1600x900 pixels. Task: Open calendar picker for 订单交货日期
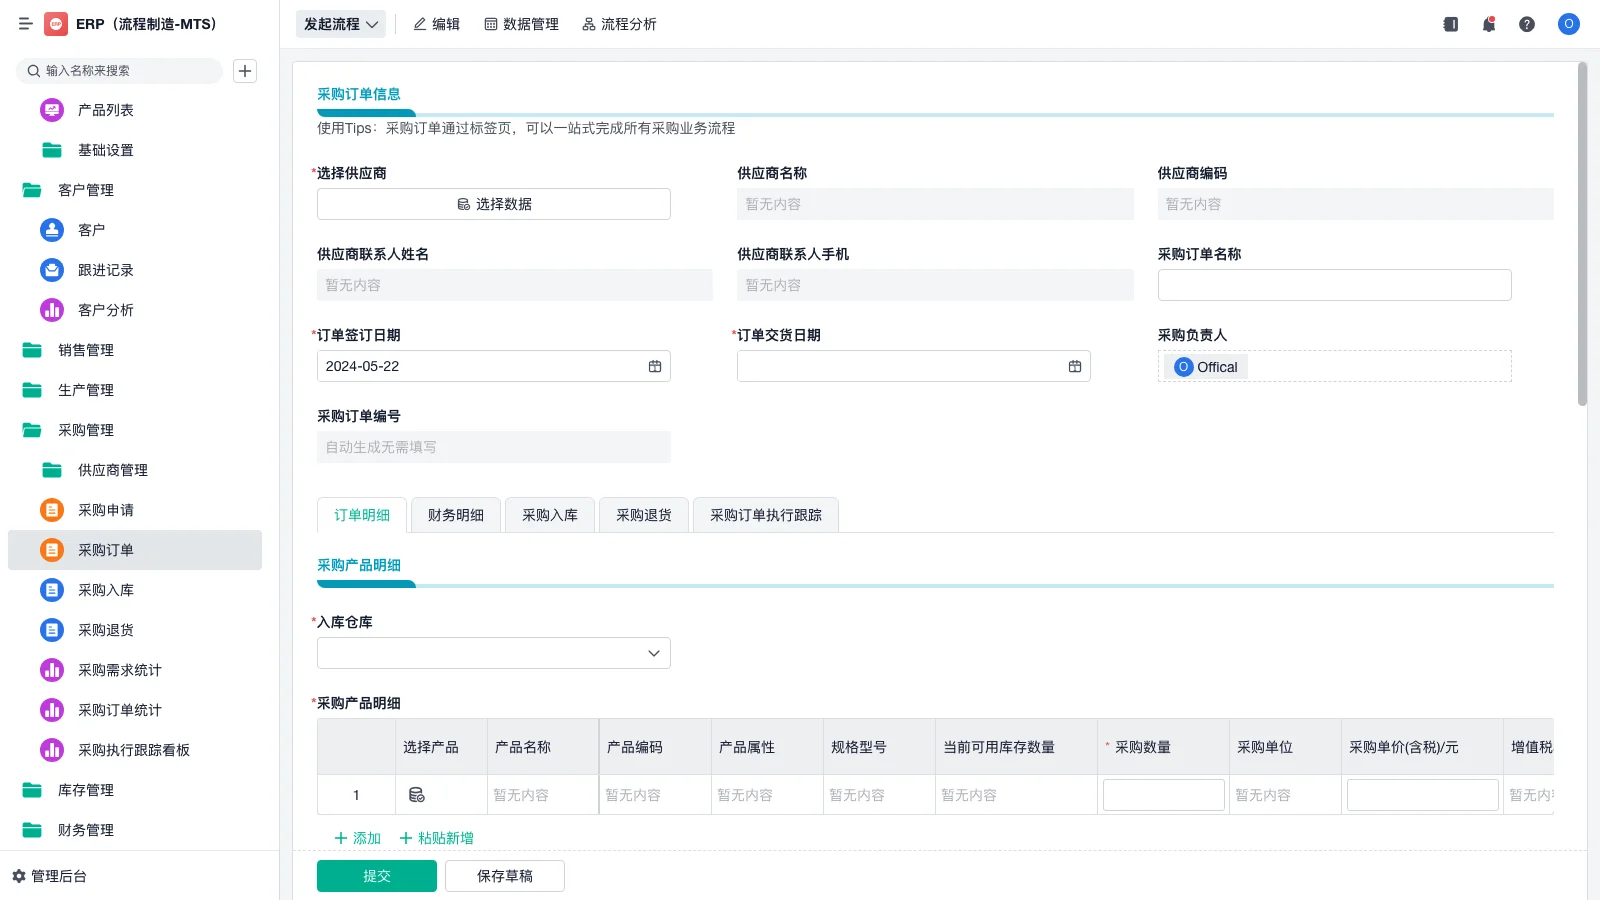tap(1075, 366)
